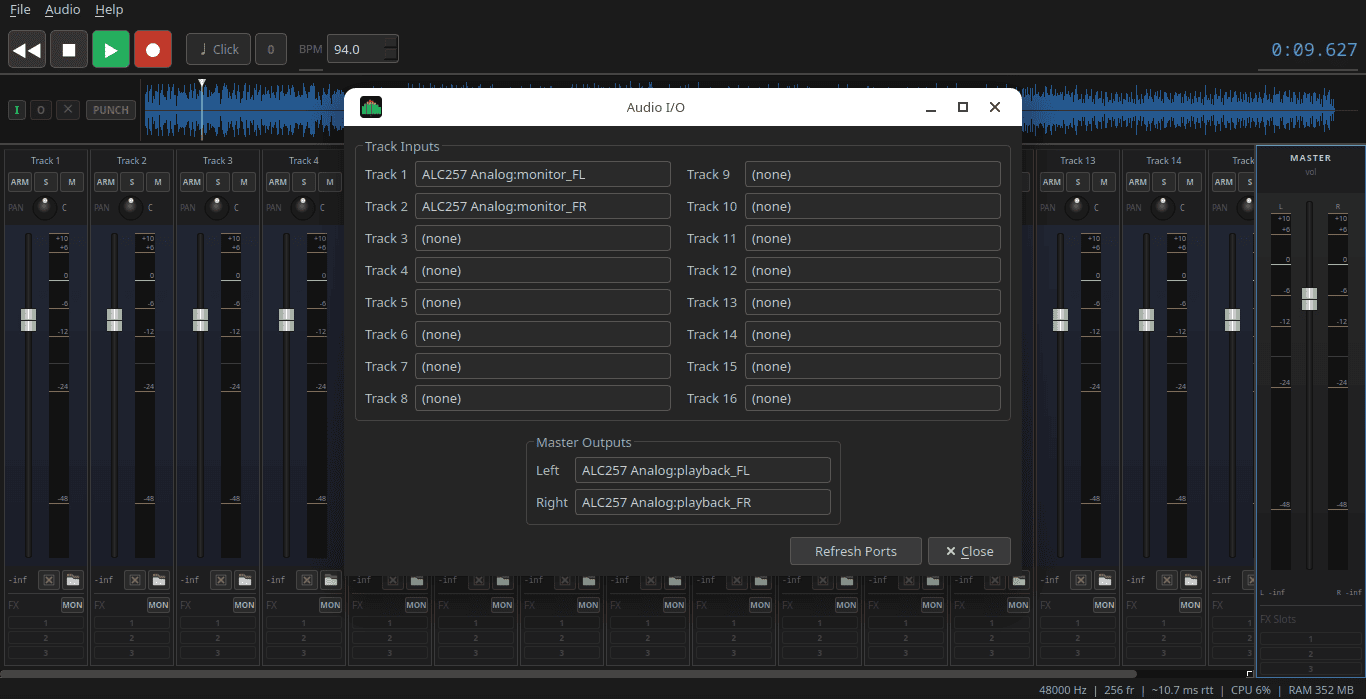Arm Track 1 for recording
The height and width of the screenshot is (699, 1366).
click(20, 182)
